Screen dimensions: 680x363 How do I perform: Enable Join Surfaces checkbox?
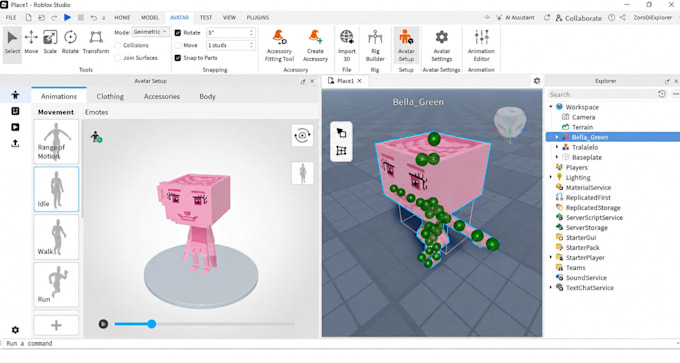click(118, 58)
